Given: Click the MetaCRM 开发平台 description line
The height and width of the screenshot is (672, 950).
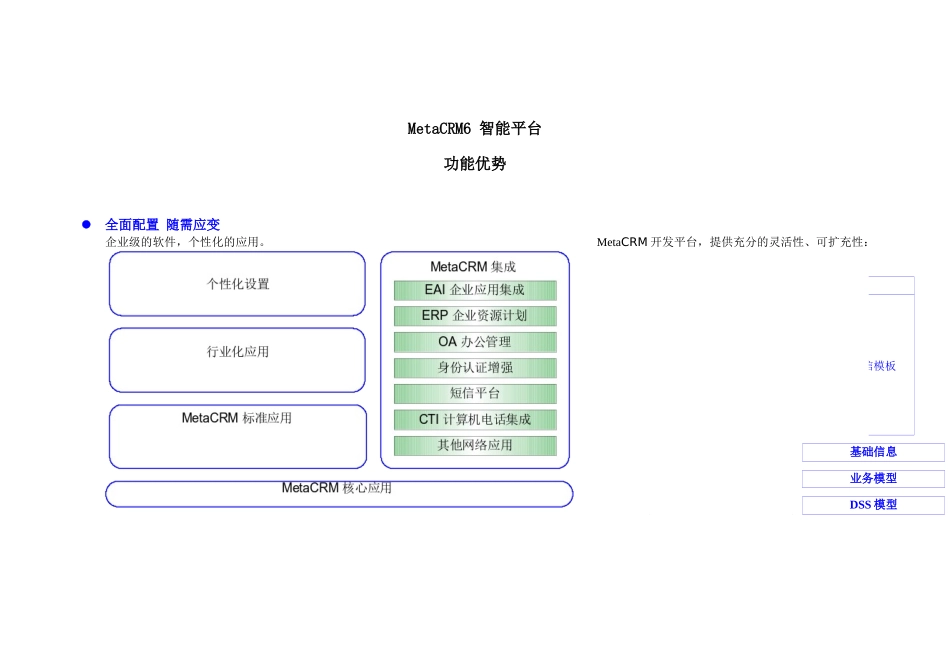Looking at the screenshot, I should (732, 242).
